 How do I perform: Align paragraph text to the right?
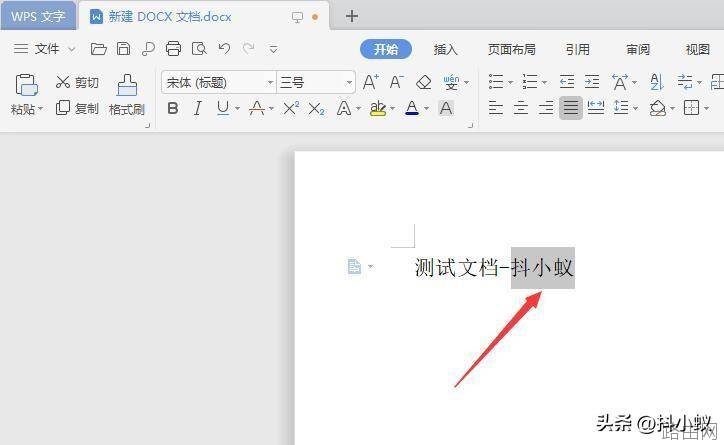pos(546,108)
